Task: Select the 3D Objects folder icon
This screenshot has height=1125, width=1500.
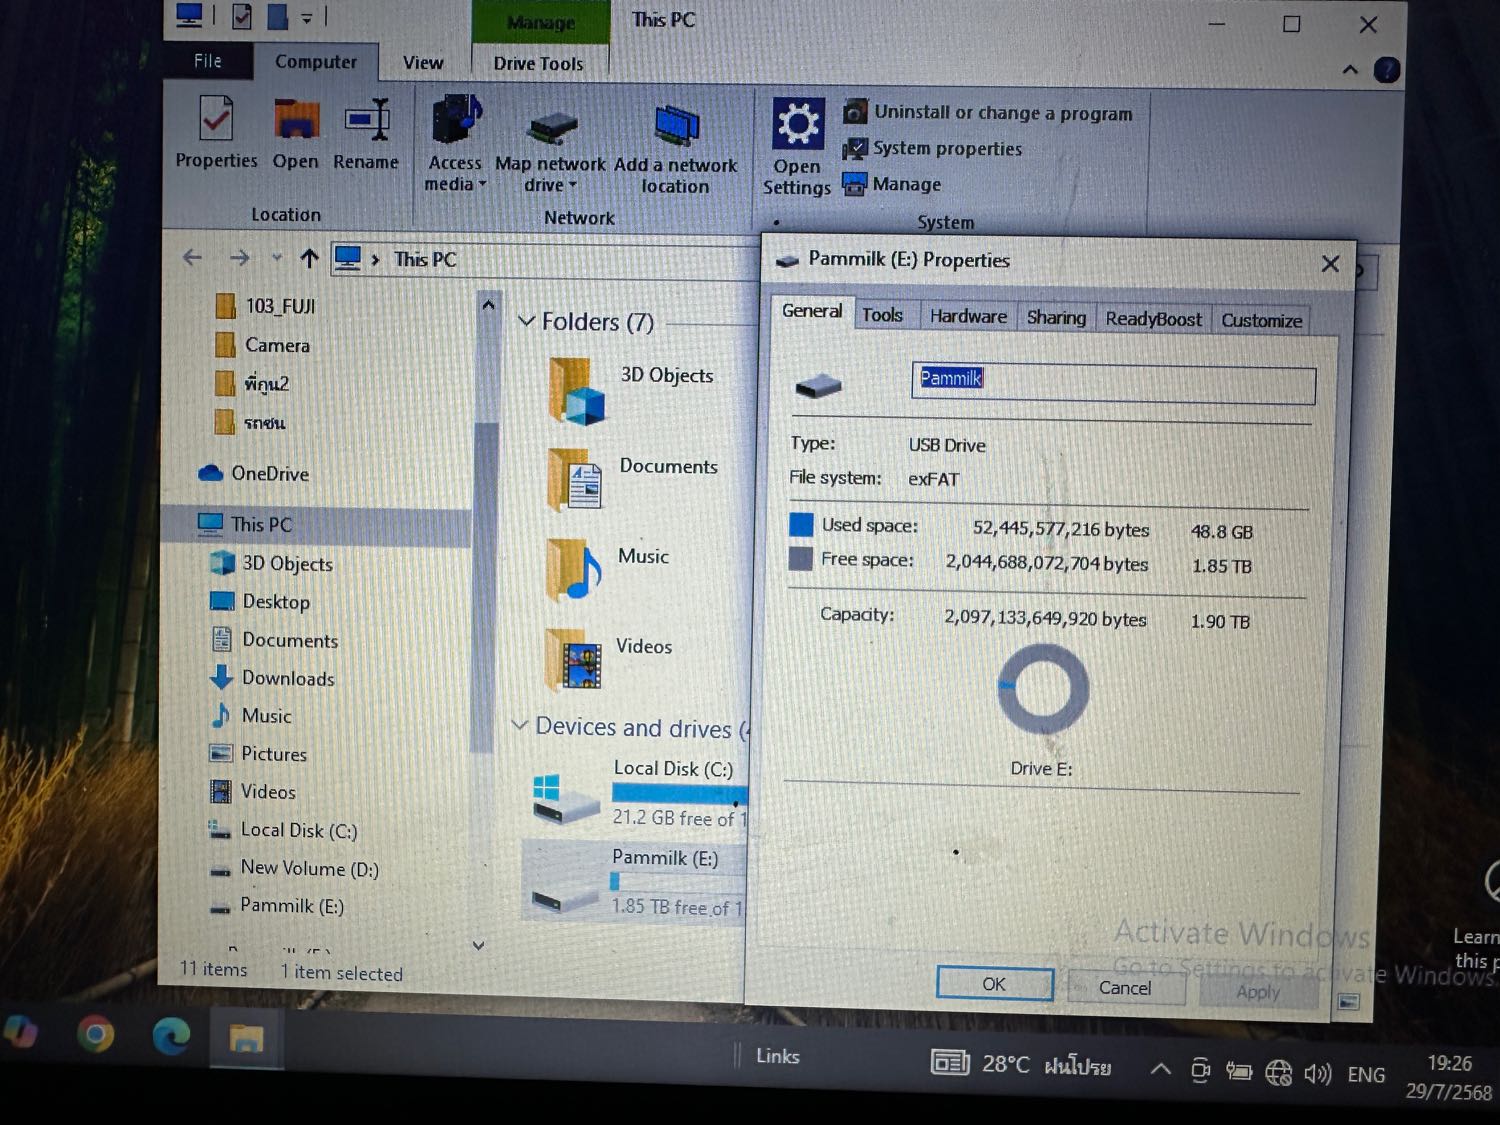Action: coord(577,390)
